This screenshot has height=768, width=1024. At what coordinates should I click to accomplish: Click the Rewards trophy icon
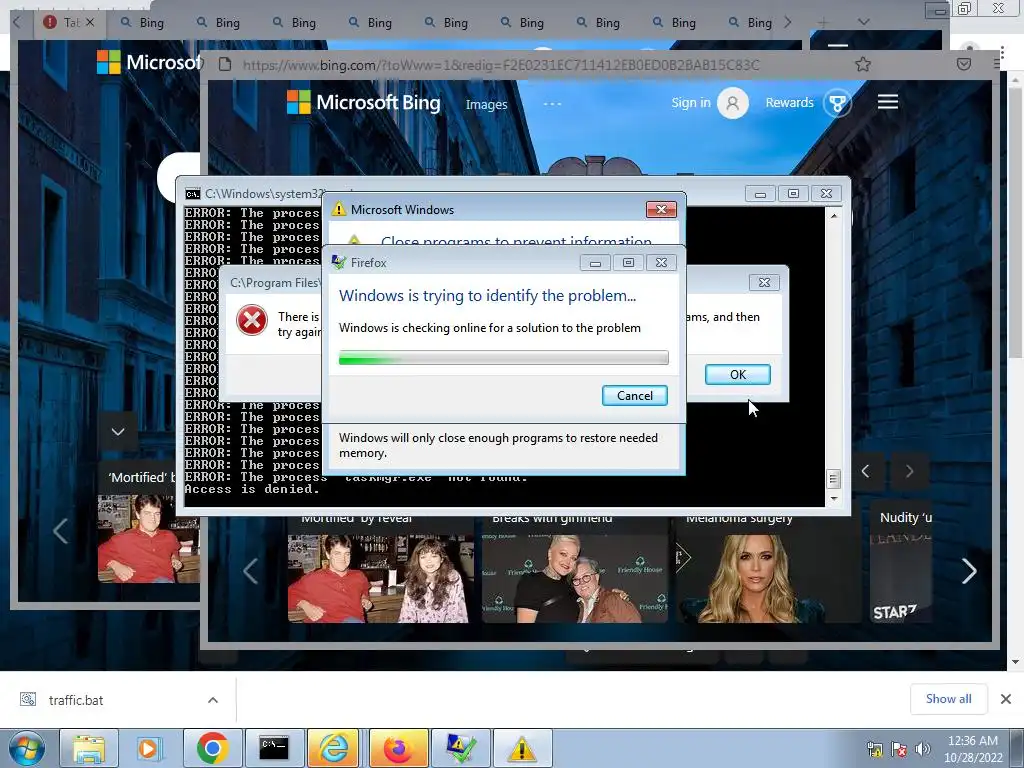pyautogui.click(x=837, y=103)
